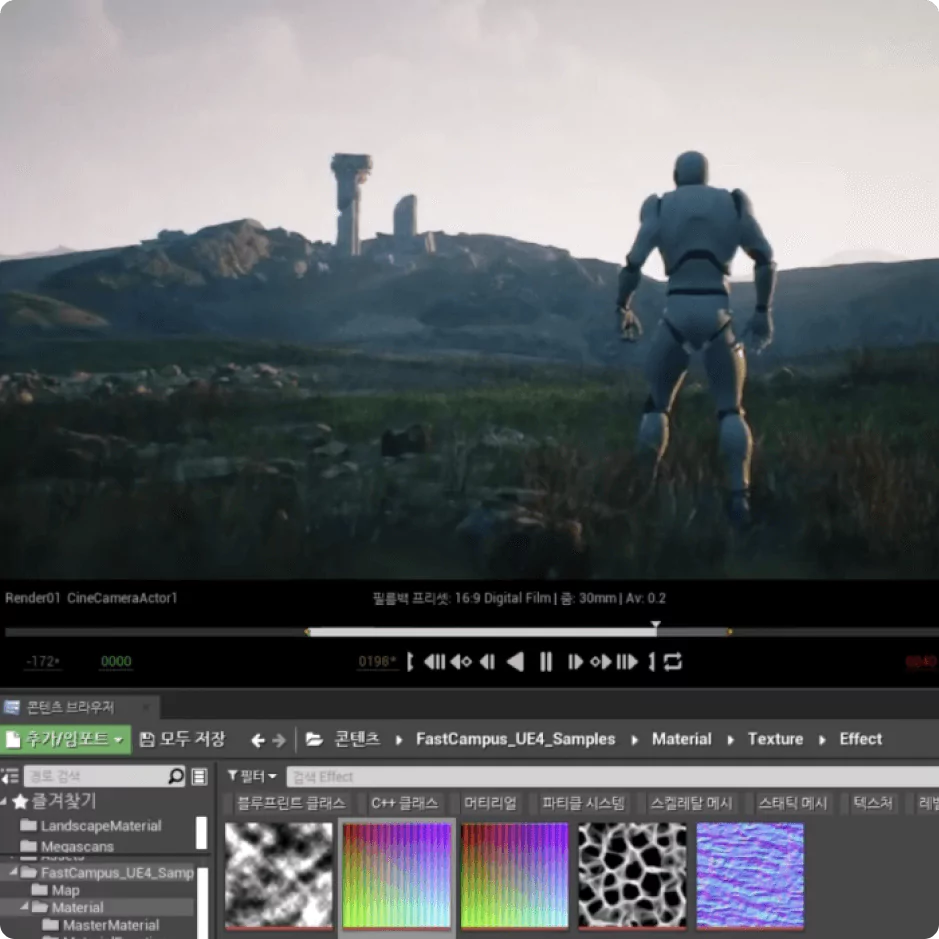Viewport: 939px width, 939px height.
Task: Click the timeline playhead scrubber marker
Action: (x=656, y=626)
